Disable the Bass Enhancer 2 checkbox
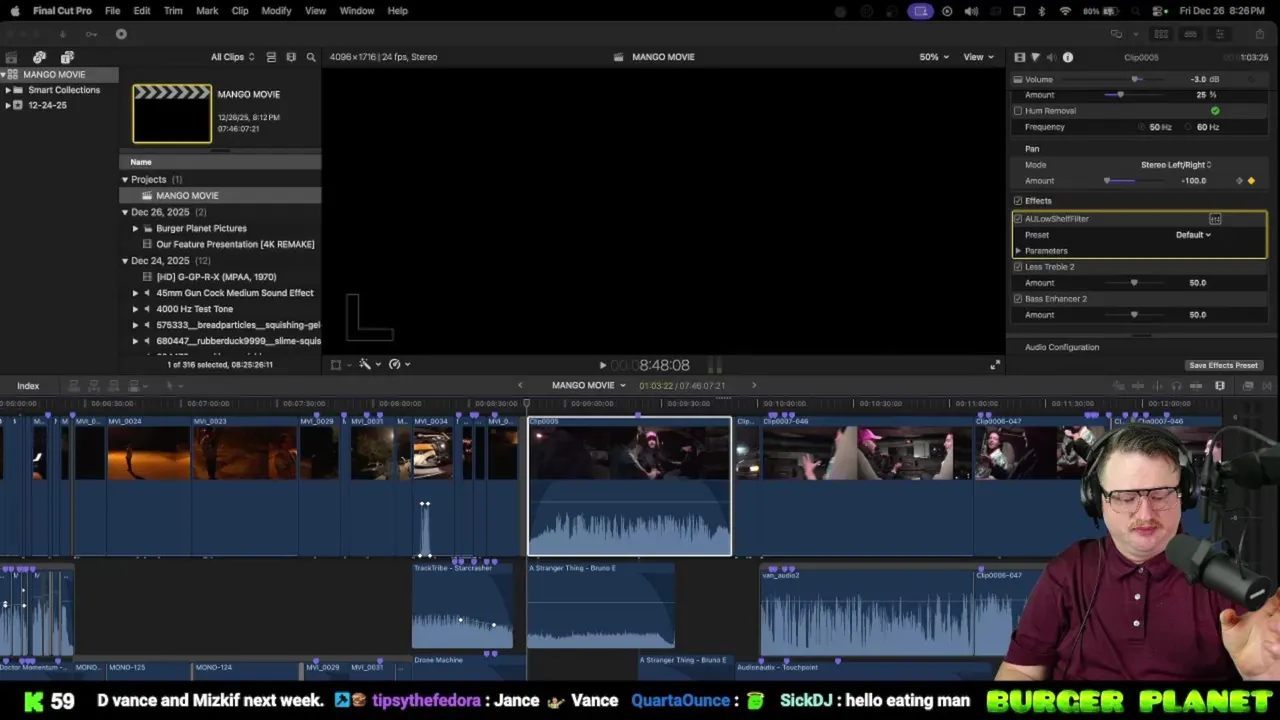The width and height of the screenshot is (1280, 720). pos(1018,299)
